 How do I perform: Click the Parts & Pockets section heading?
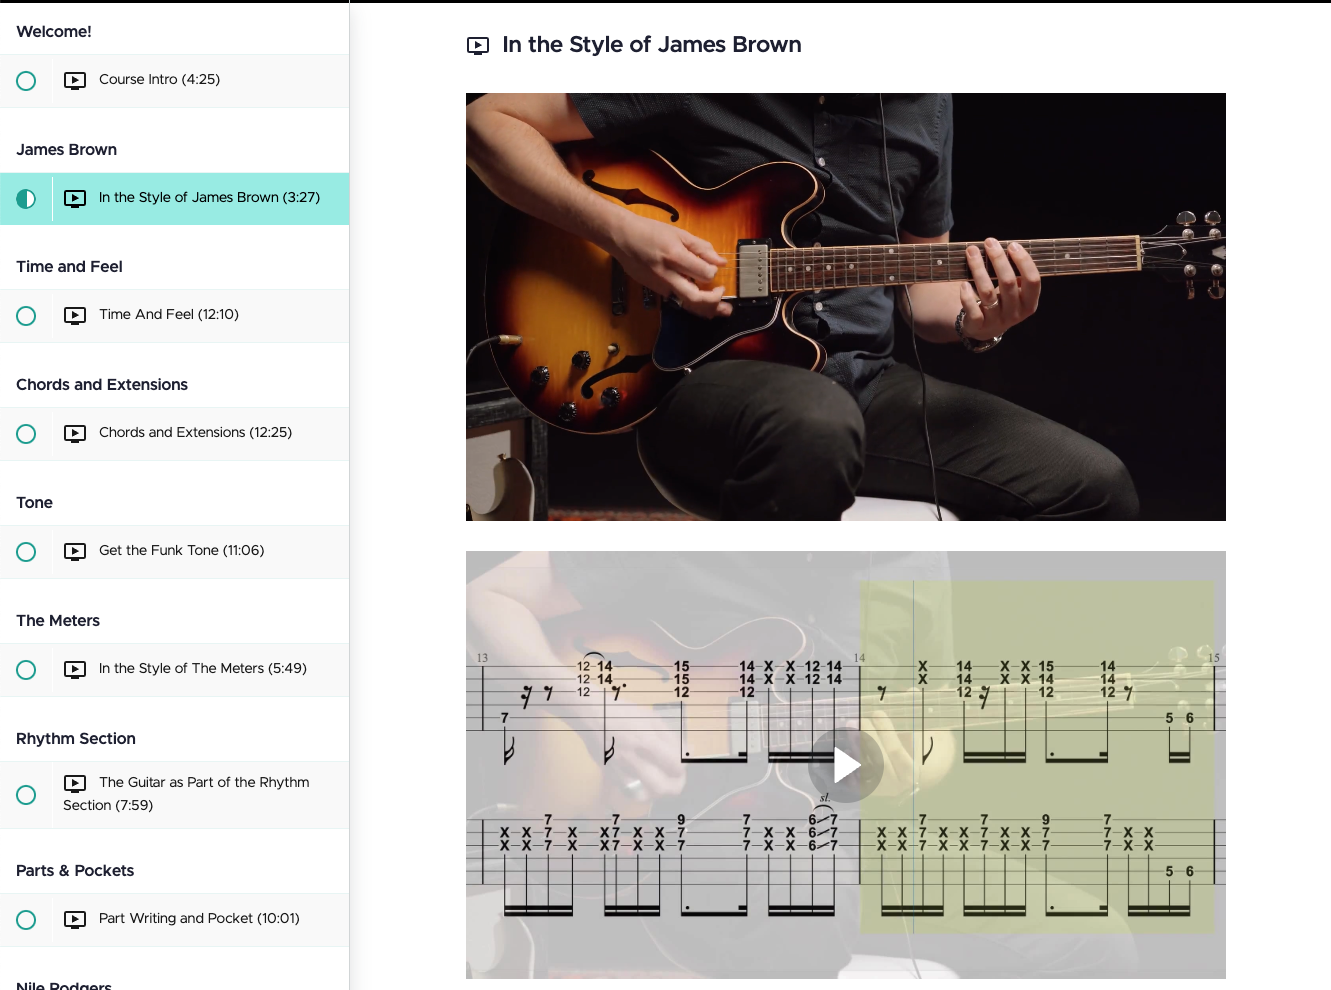[x=75, y=871]
